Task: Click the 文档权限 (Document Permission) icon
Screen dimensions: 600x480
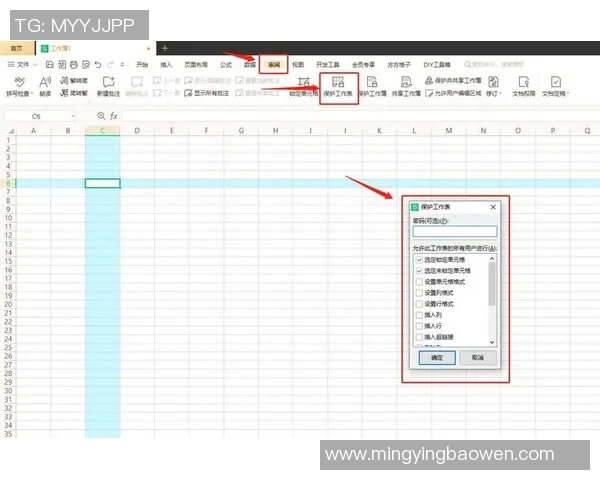Action: (524, 83)
